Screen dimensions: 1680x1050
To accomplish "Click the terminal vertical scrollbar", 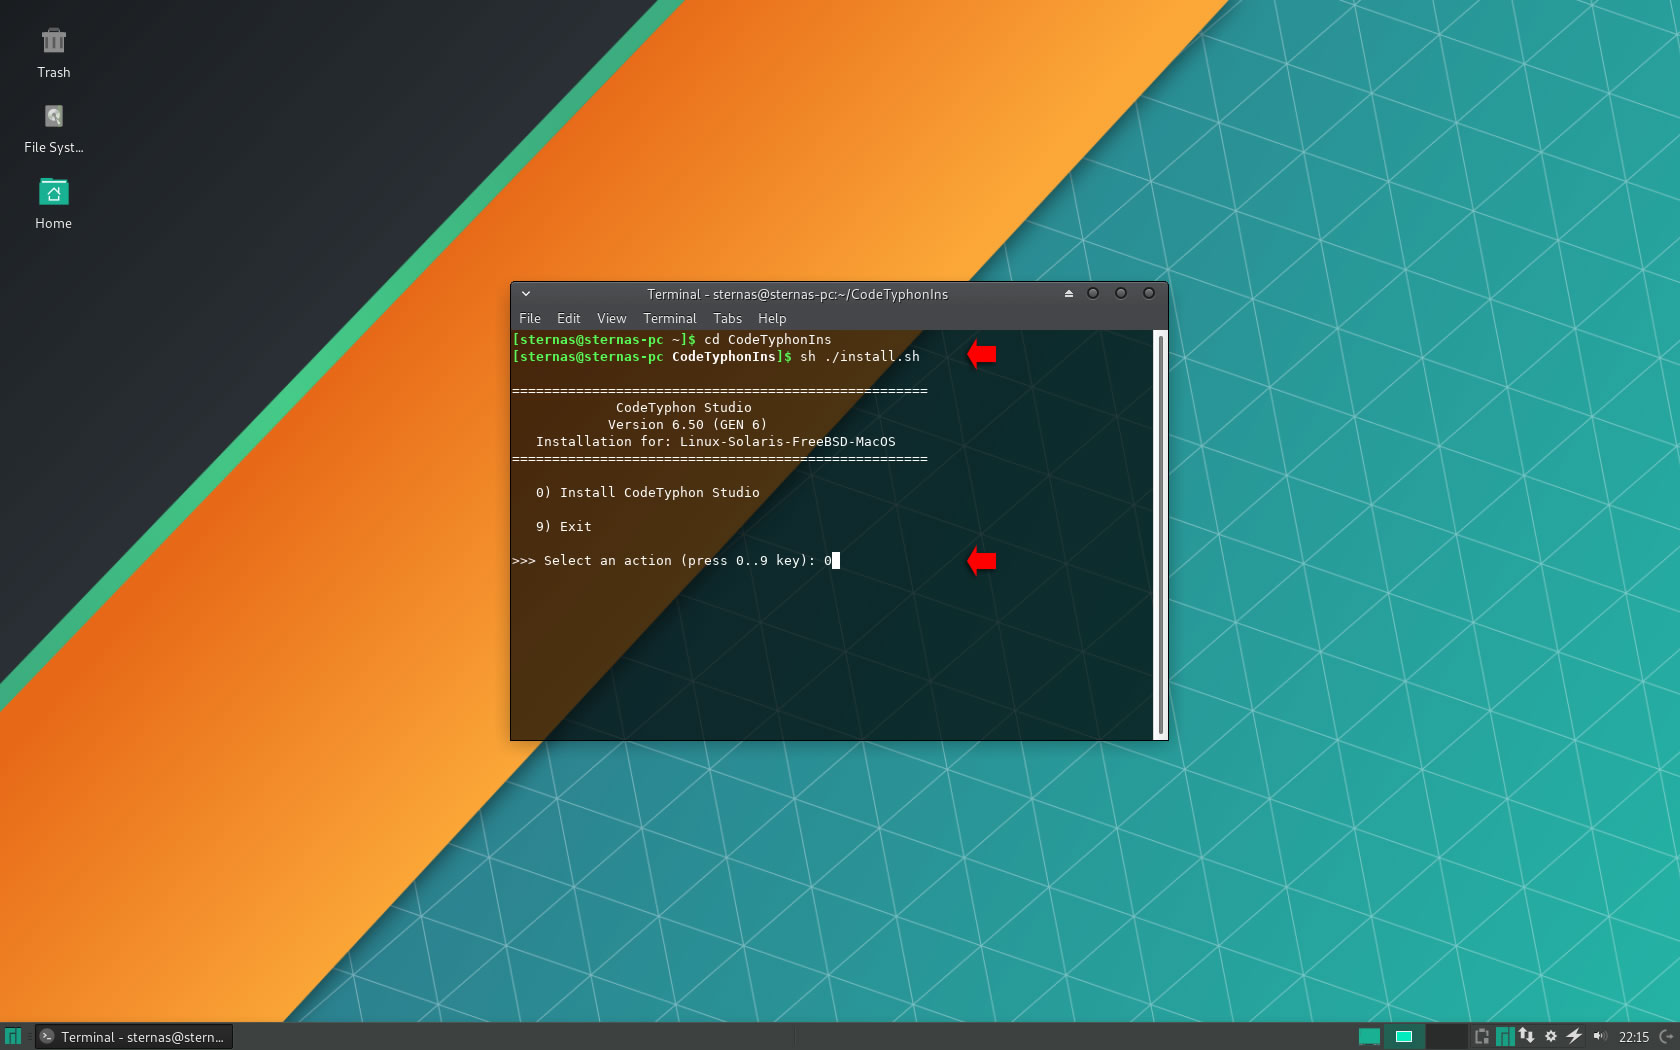I will pyautogui.click(x=1160, y=535).
